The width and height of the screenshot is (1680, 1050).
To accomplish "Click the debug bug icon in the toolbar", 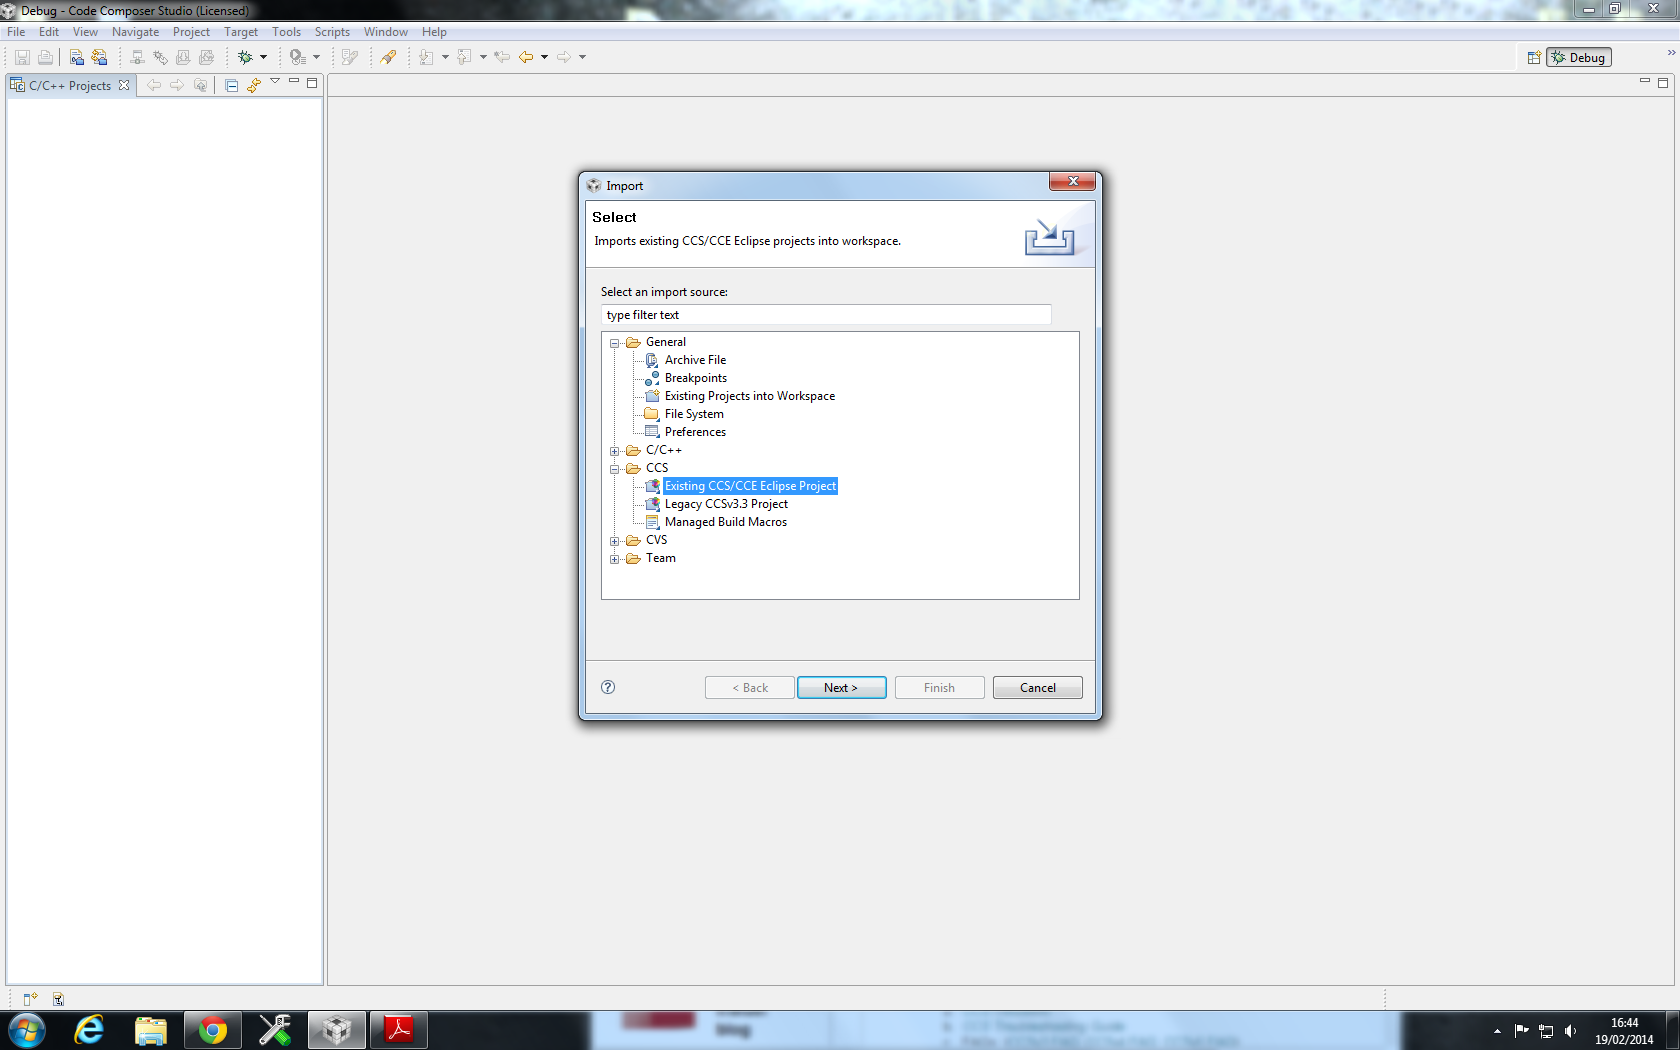I will (x=245, y=57).
